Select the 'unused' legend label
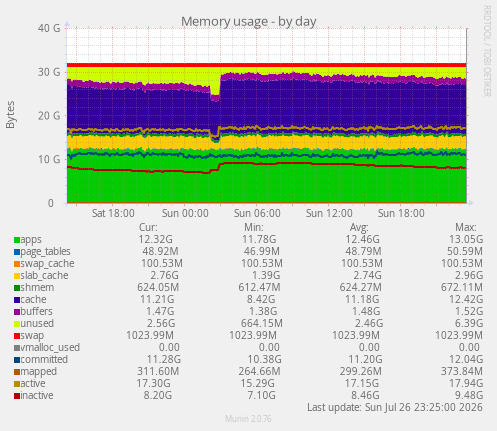The width and height of the screenshot is (497, 431). click(x=37, y=324)
